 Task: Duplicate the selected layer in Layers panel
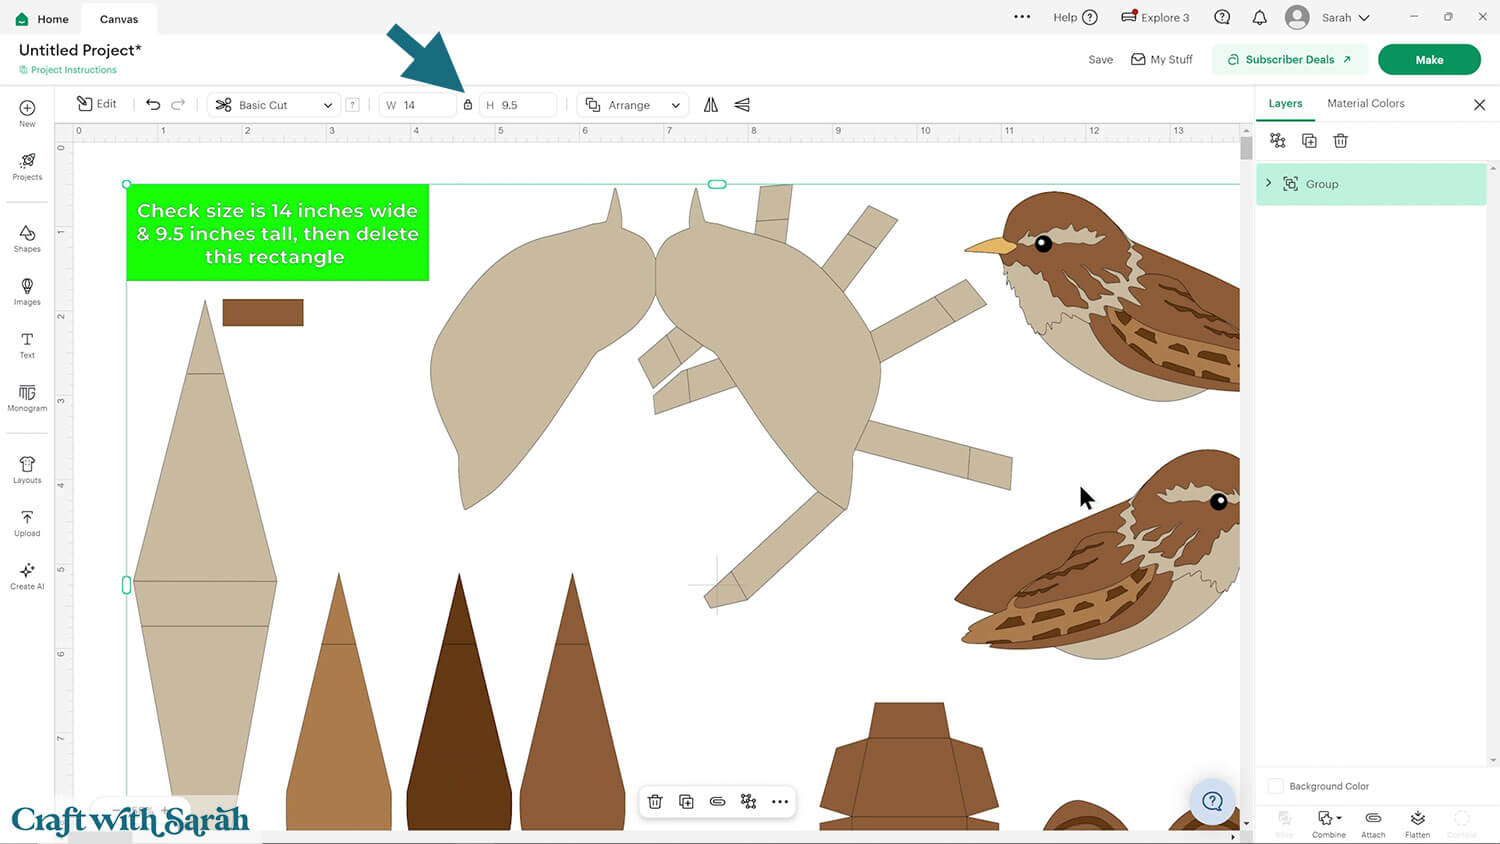coord(1309,141)
